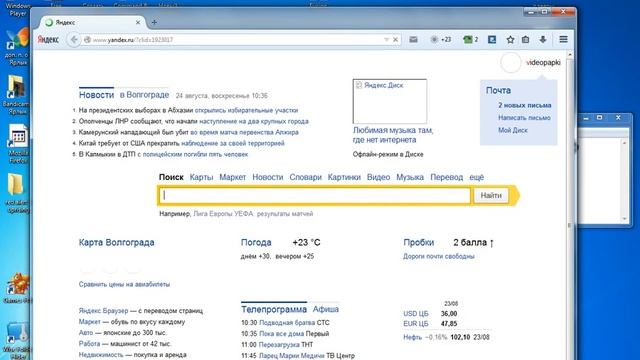Click the browser page vertical scrollbar

pos(570,204)
